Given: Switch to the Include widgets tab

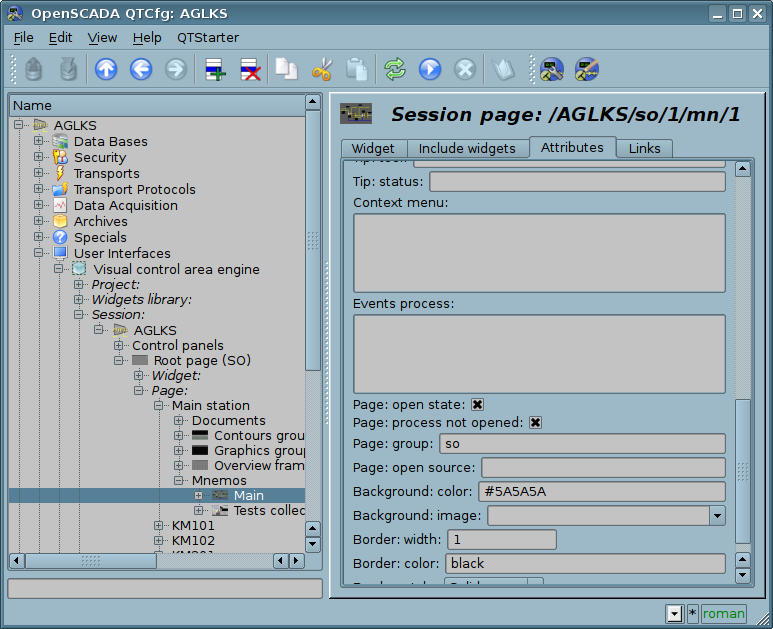Looking at the screenshot, I should coord(467,148).
